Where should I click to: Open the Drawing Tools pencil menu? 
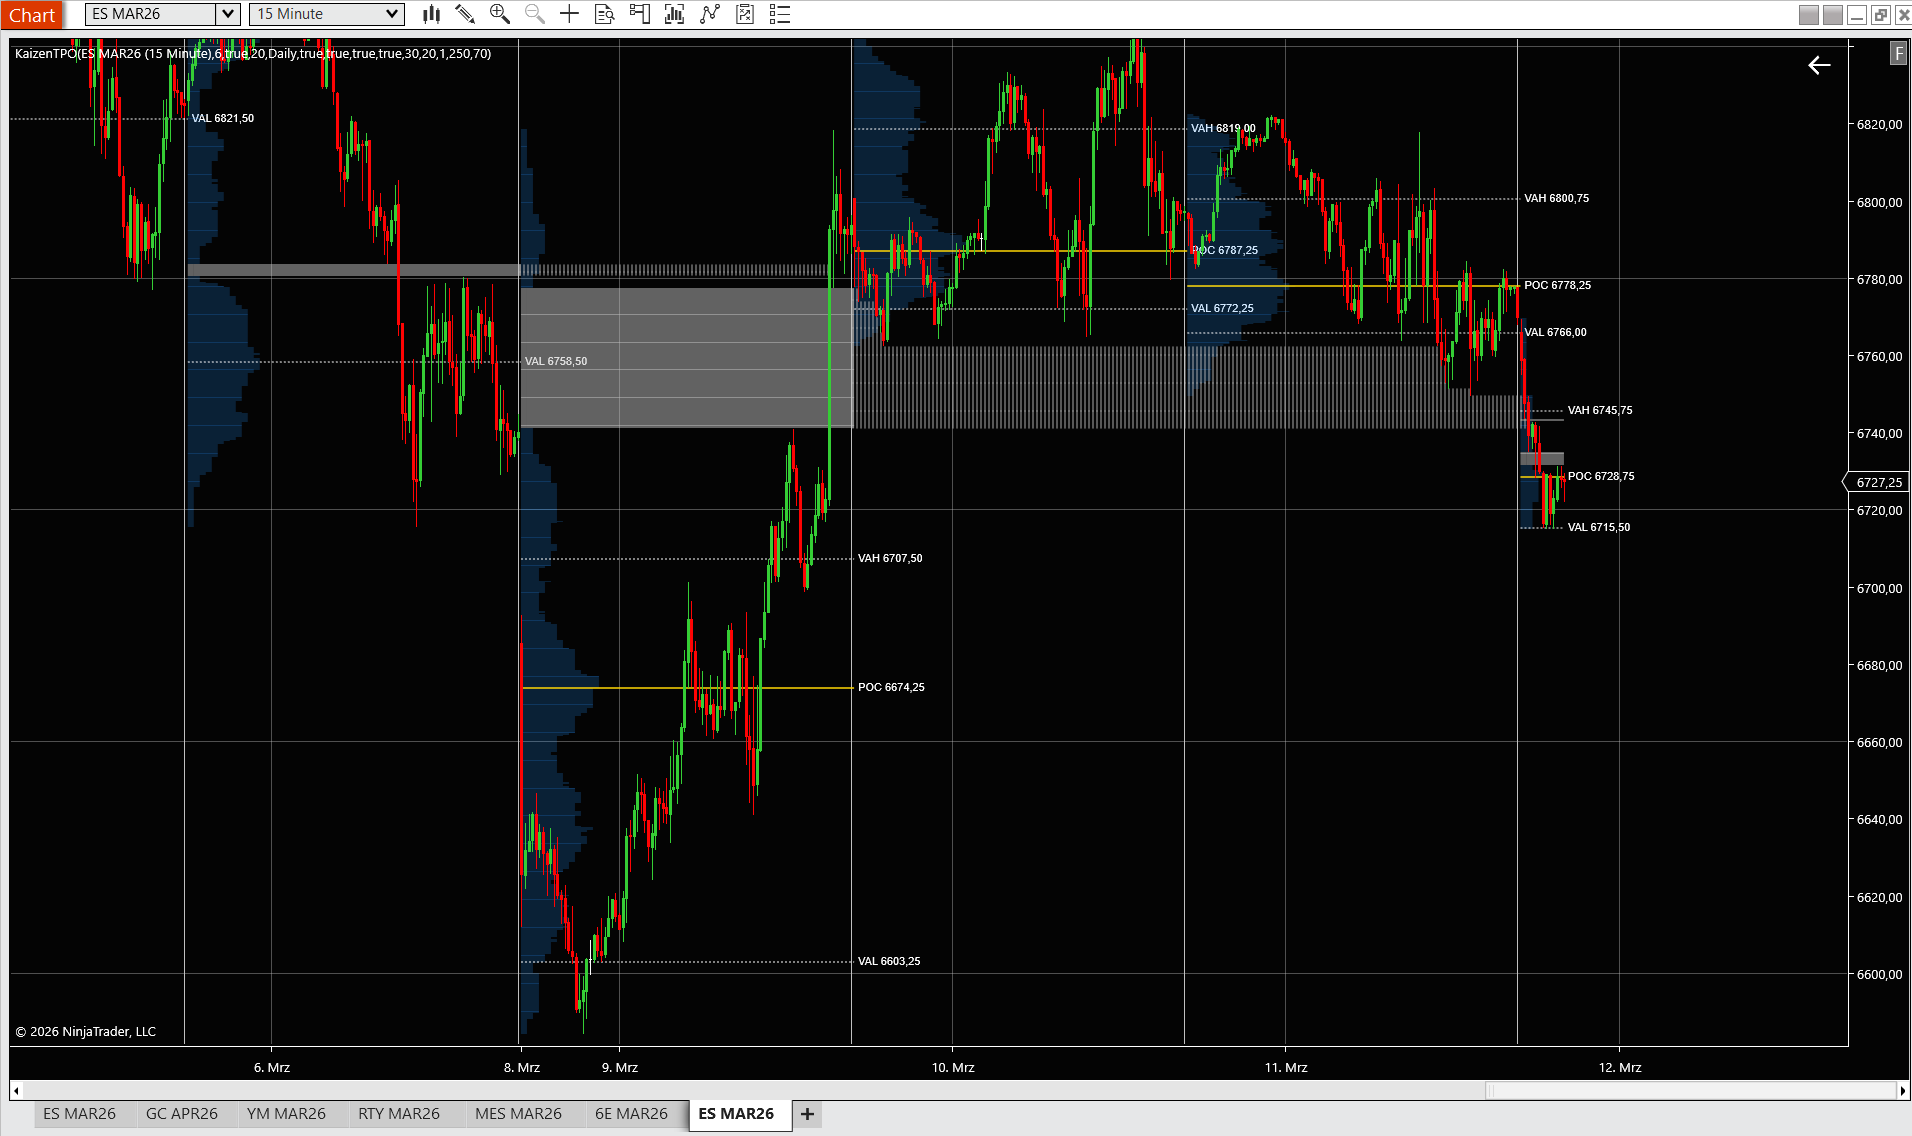click(x=465, y=14)
